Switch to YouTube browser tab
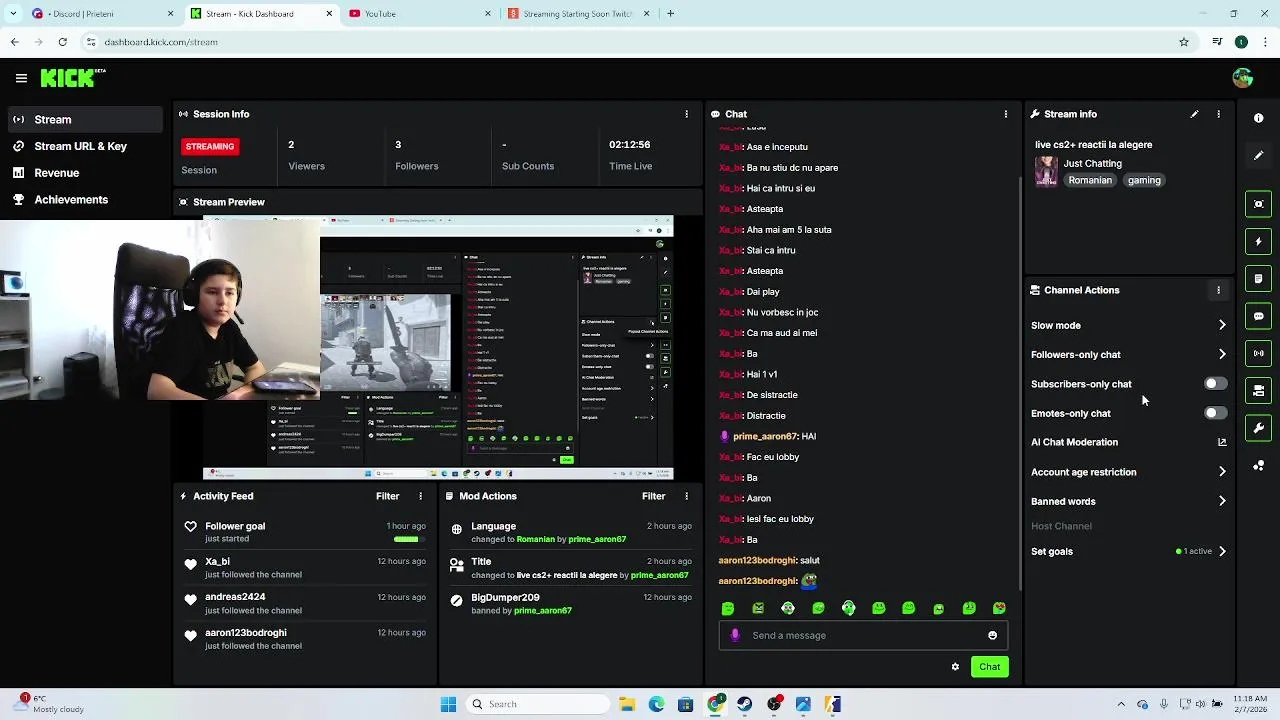Image resolution: width=1280 pixels, height=720 pixels. click(420, 14)
